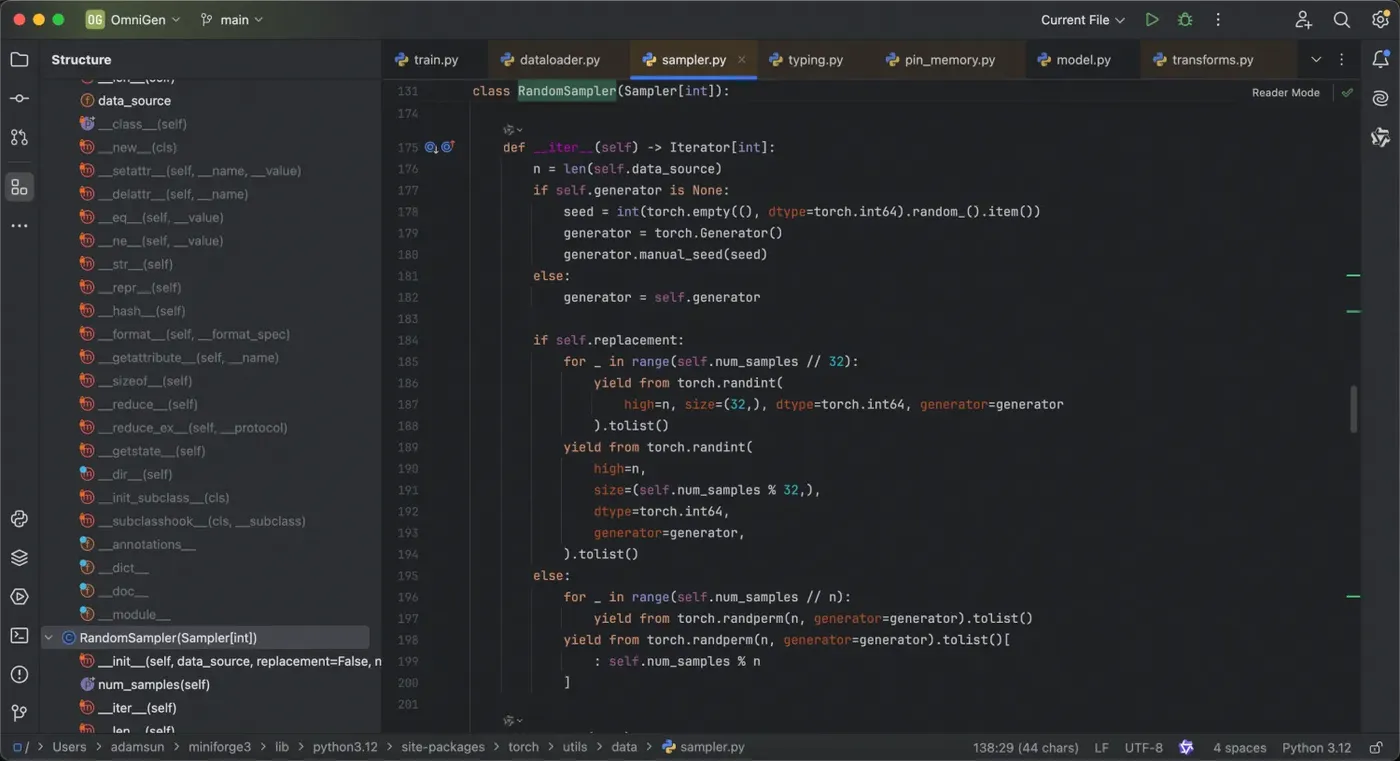Image resolution: width=1400 pixels, height=761 pixels.
Task: Open IDE settings gear
Action: point(1380,20)
